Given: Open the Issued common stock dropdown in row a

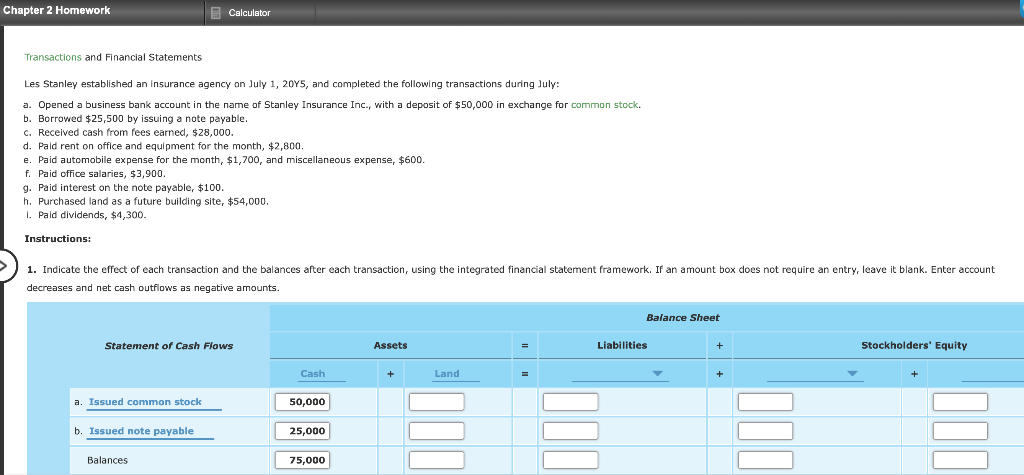Looking at the screenshot, I should click(155, 402).
